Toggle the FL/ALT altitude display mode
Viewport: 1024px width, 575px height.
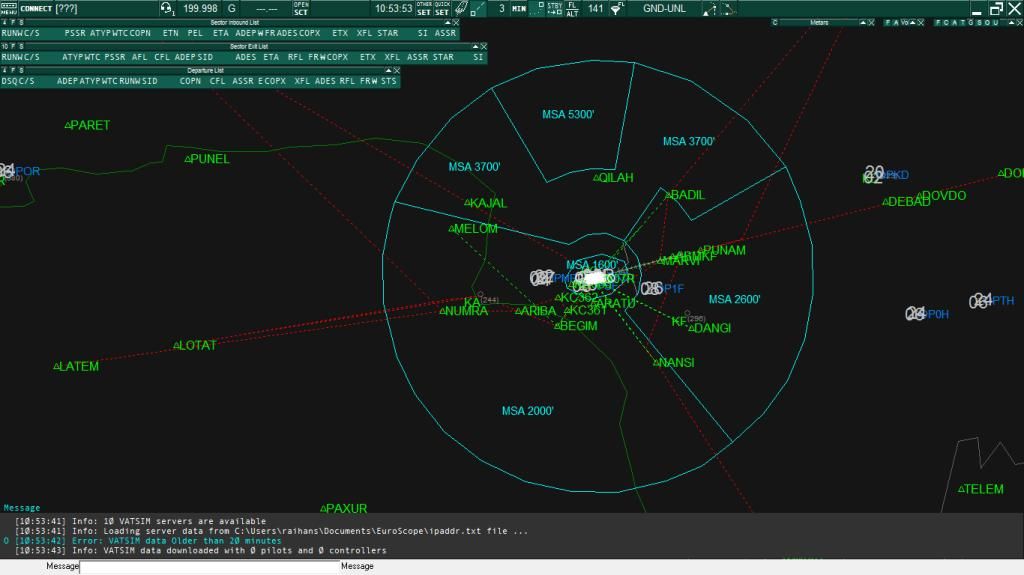[x=572, y=9]
